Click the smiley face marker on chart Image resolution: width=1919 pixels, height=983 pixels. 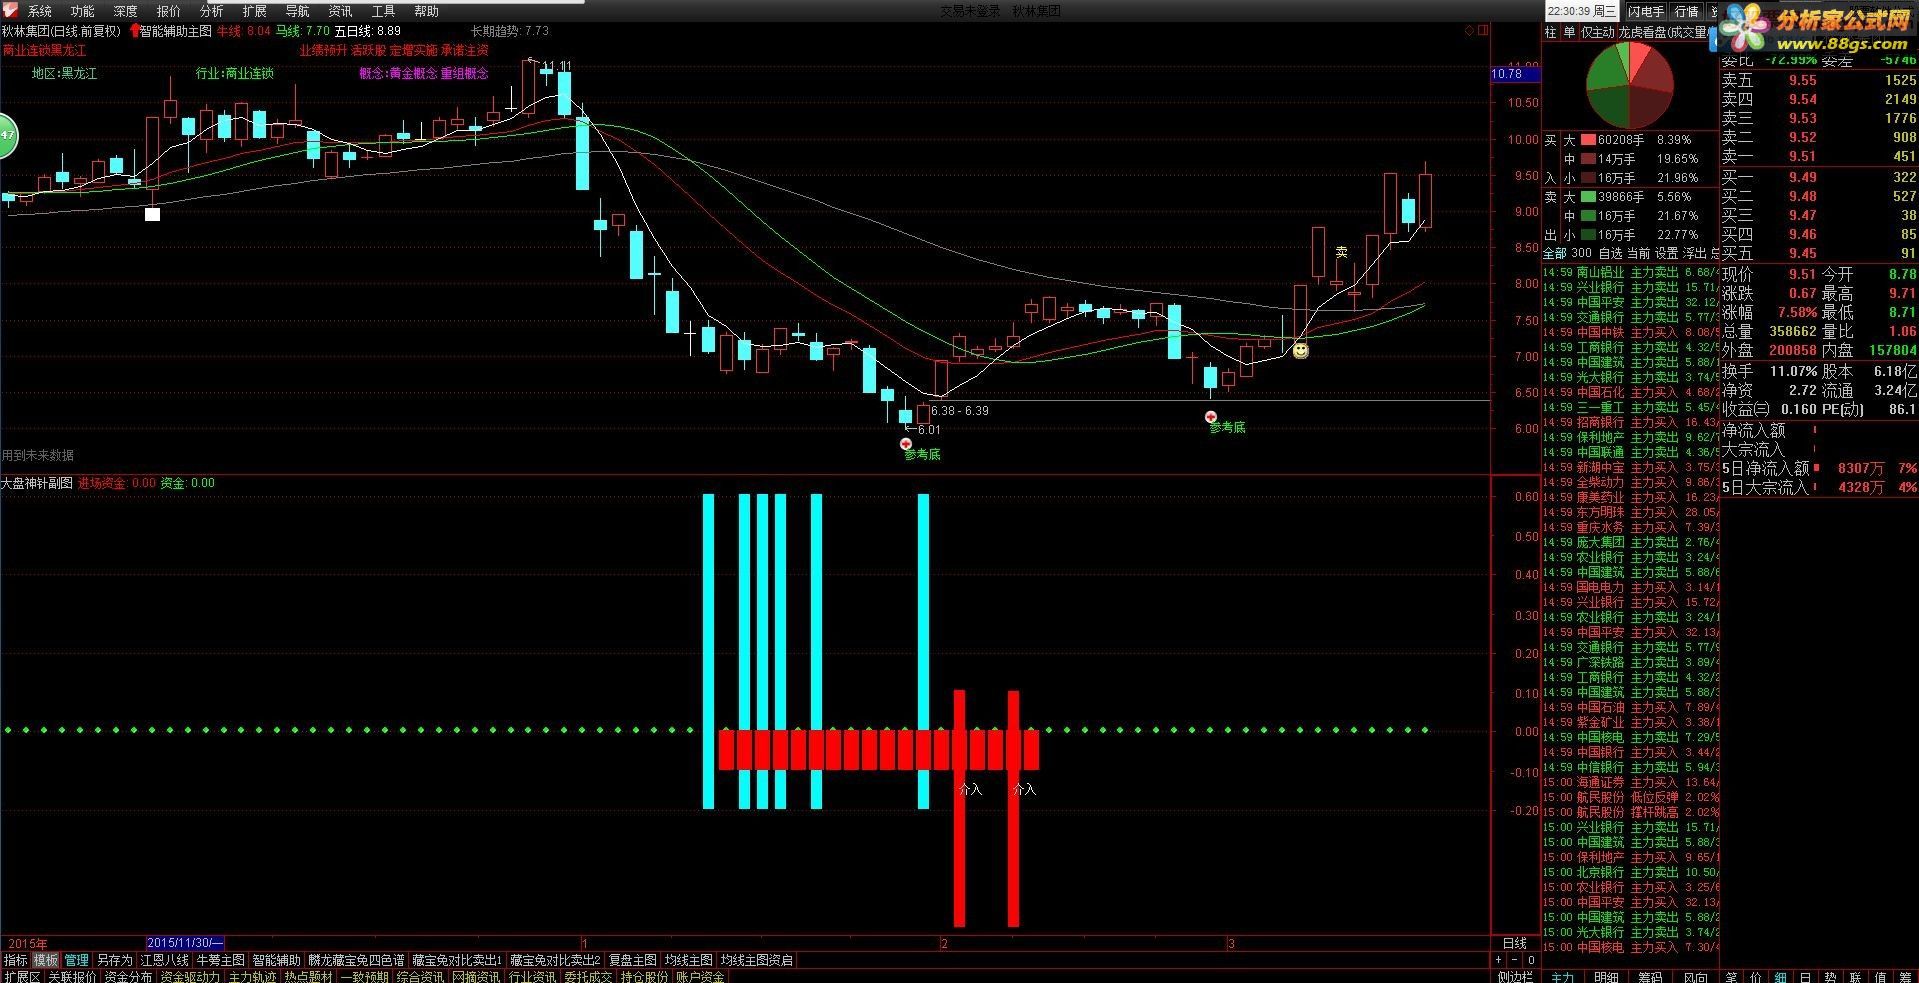coord(1300,351)
